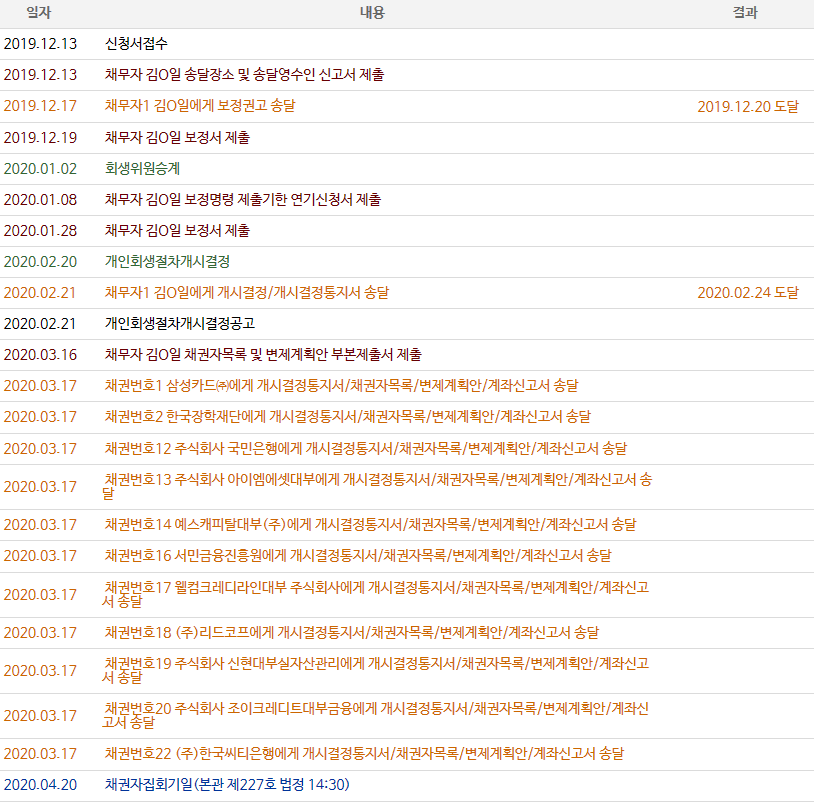This screenshot has height=803, width=814.
Task: Click the 내용 column header
Action: (x=372, y=12)
